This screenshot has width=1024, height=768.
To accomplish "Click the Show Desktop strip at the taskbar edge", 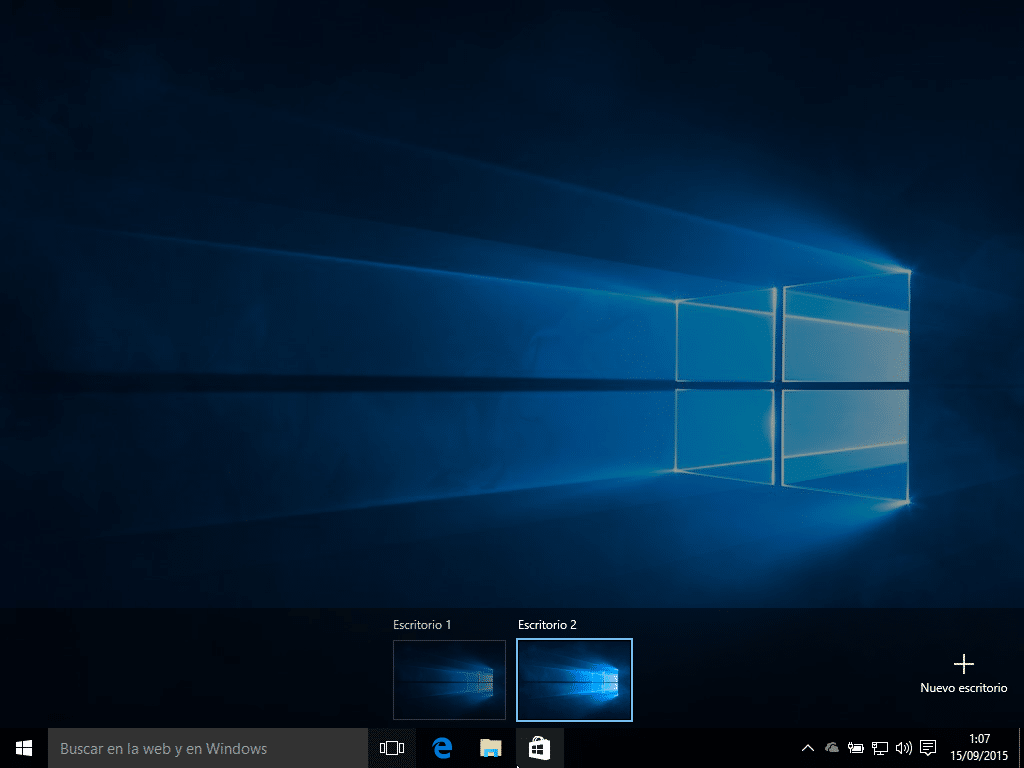I will point(1021,748).
